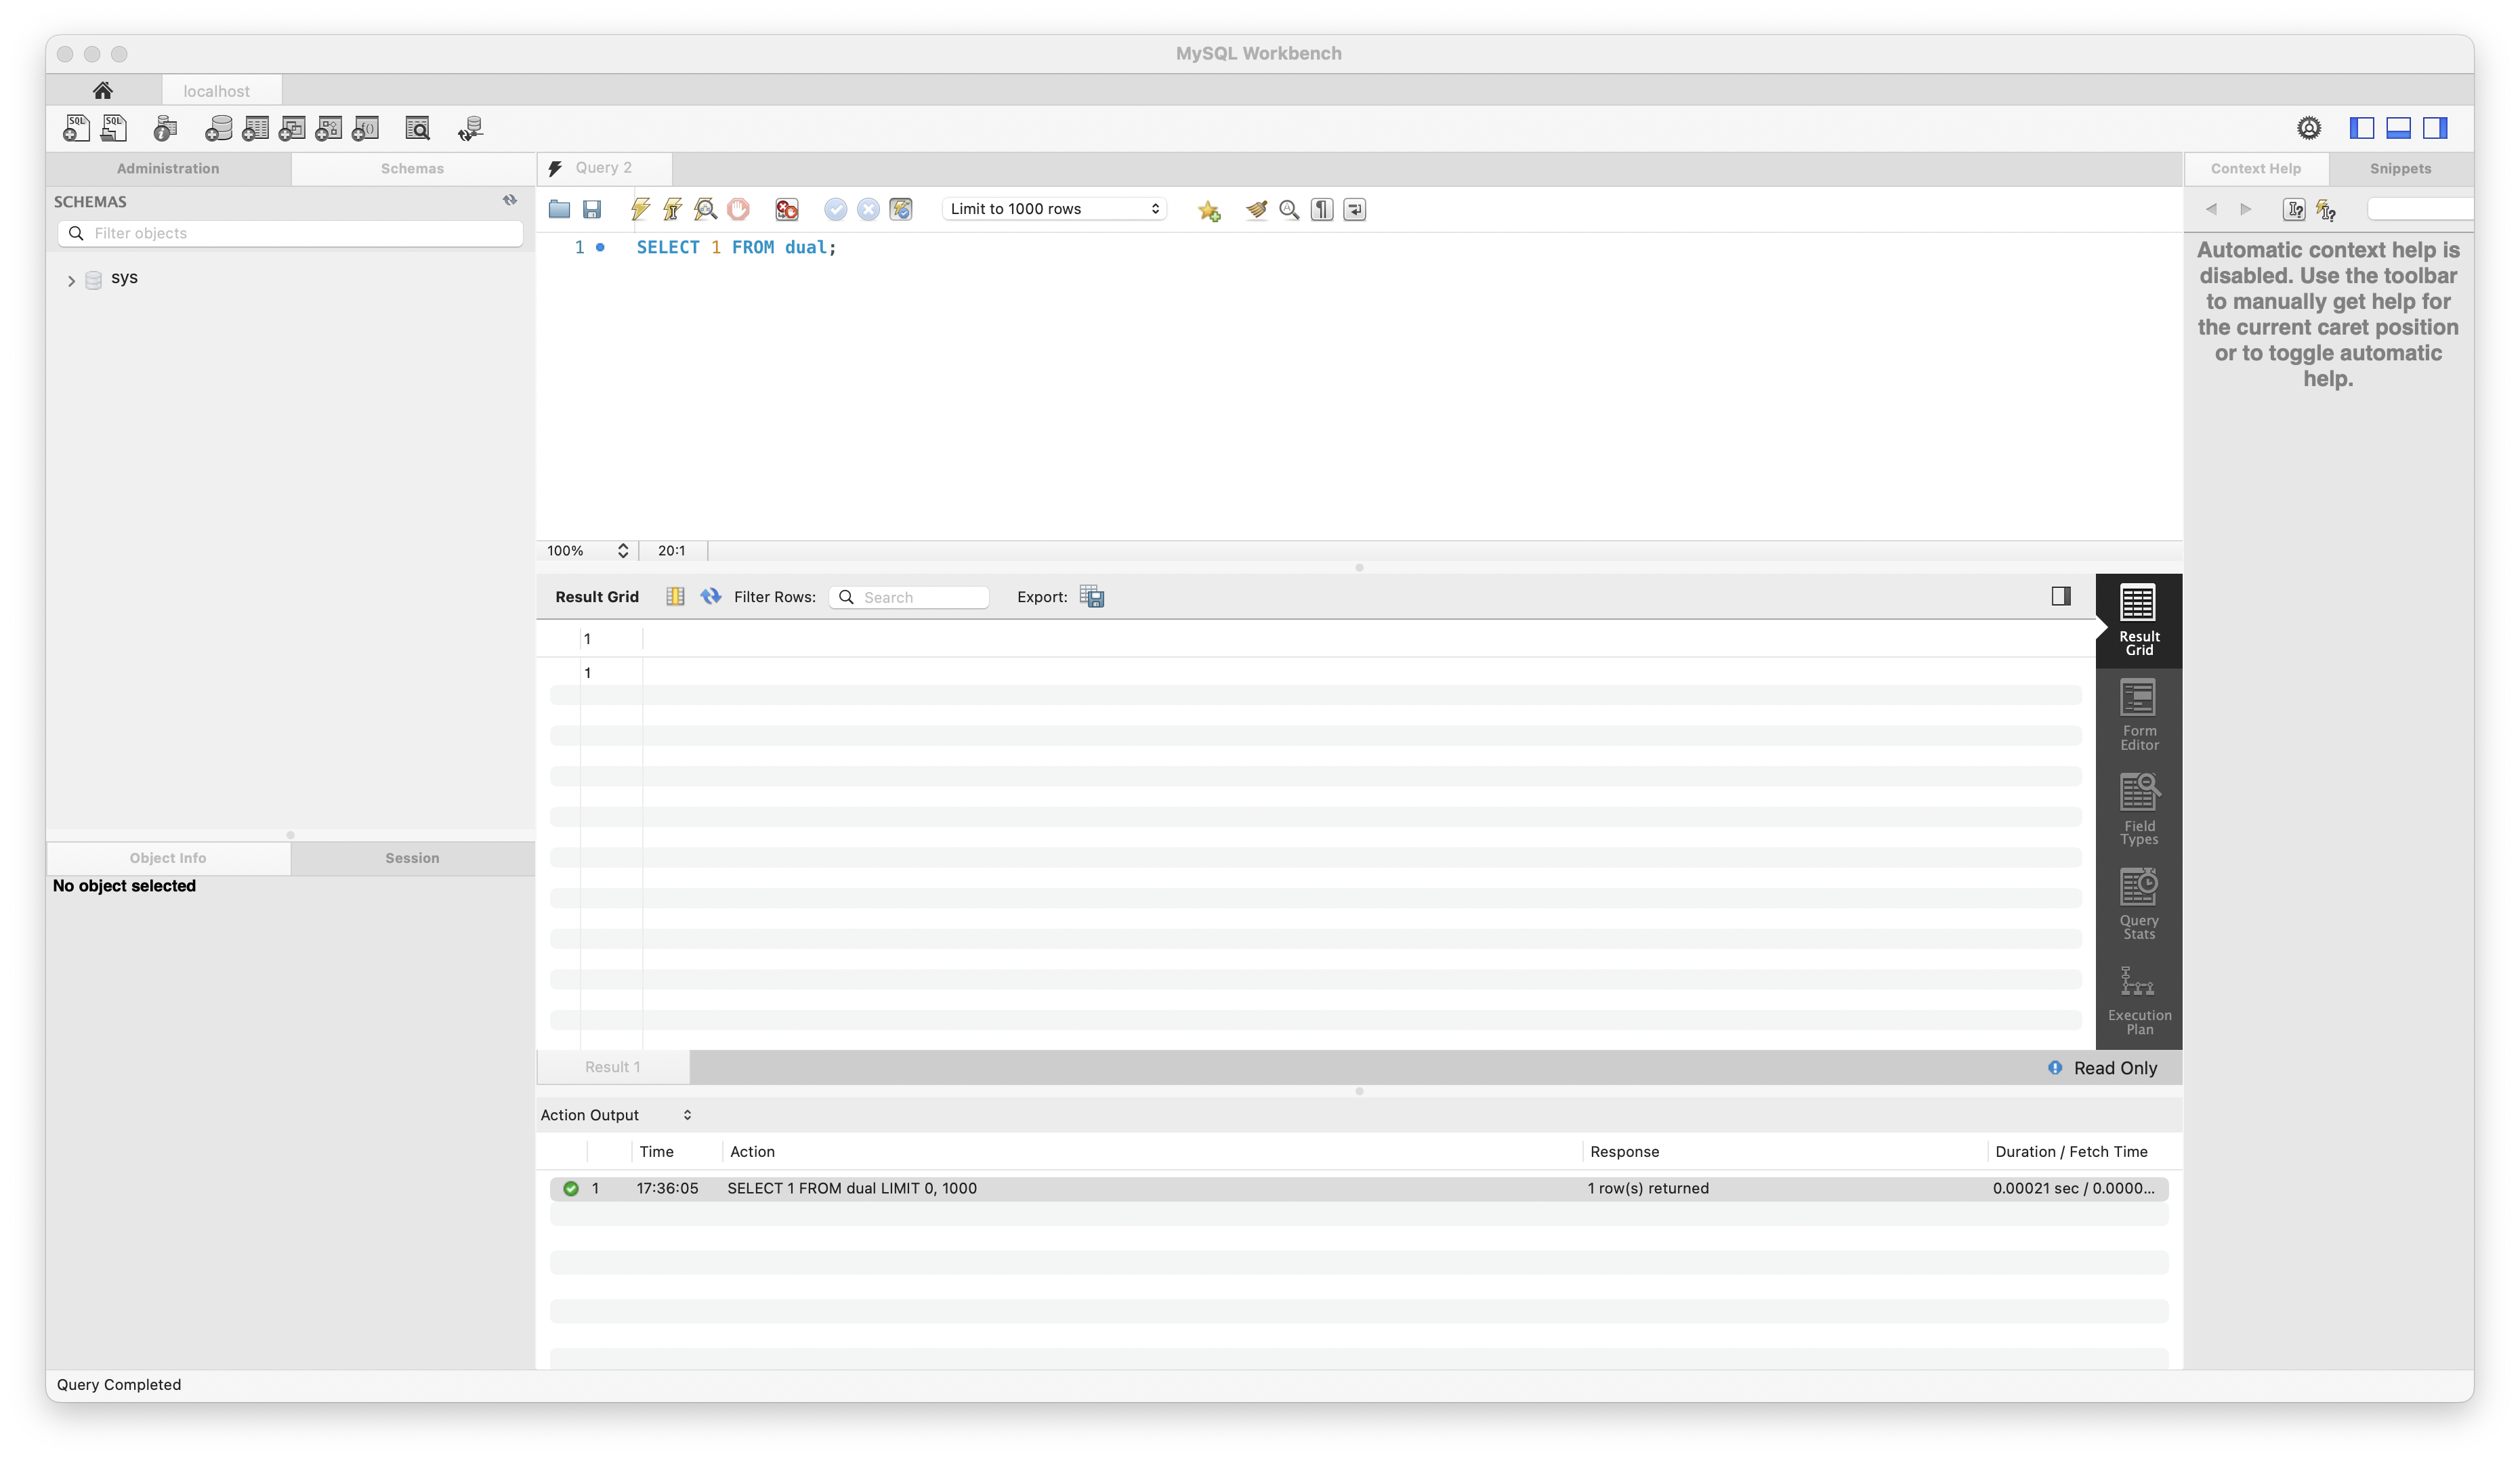Open the Limit to 1000 rows dropdown
This screenshot has width=2520, height=1459.
(1054, 209)
